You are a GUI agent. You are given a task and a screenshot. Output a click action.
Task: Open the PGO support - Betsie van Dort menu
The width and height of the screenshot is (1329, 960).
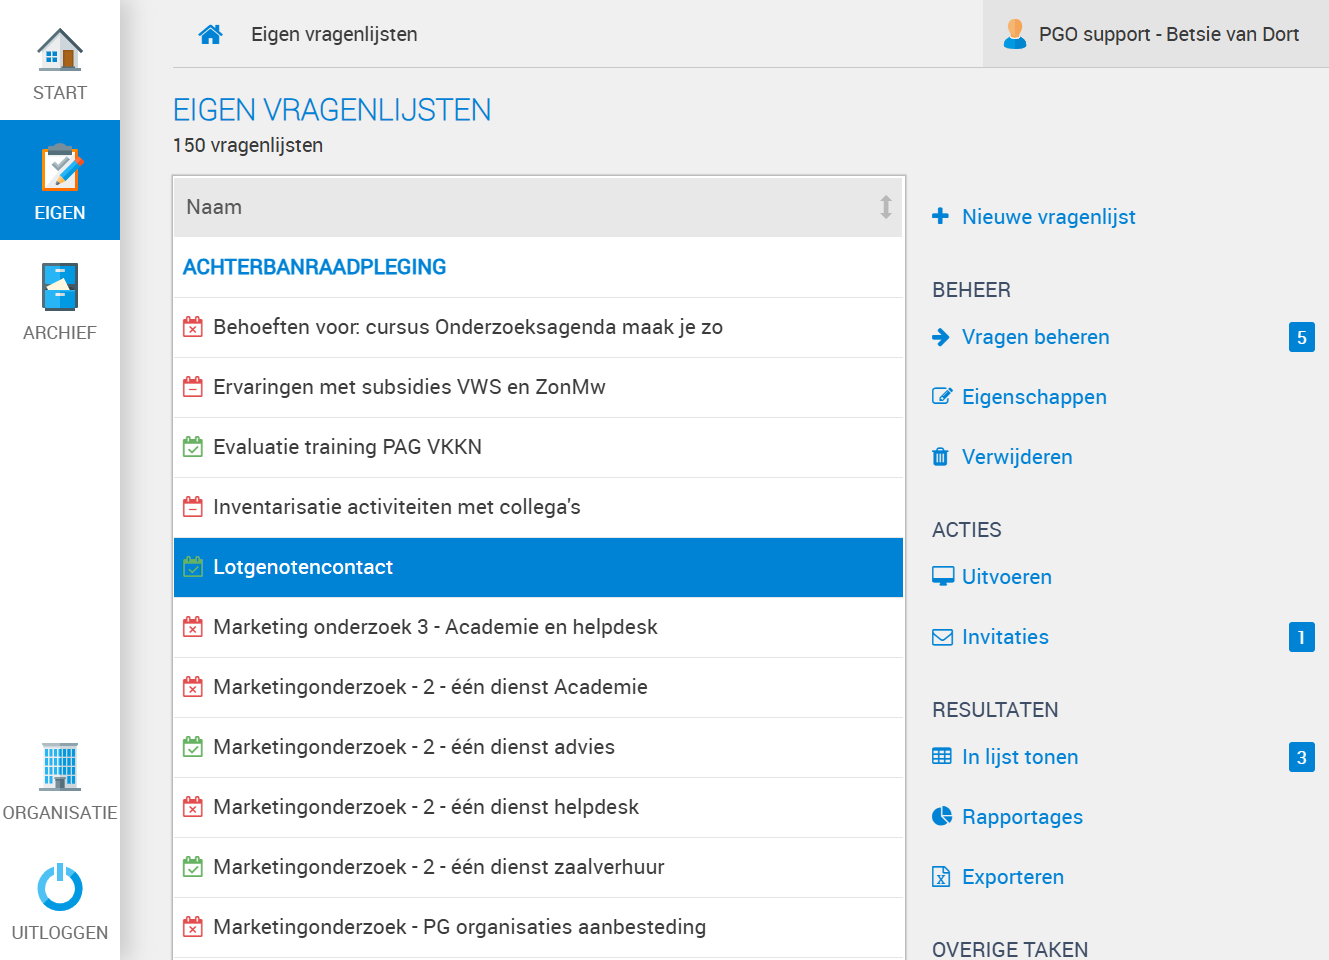click(x=1156, y=34)
